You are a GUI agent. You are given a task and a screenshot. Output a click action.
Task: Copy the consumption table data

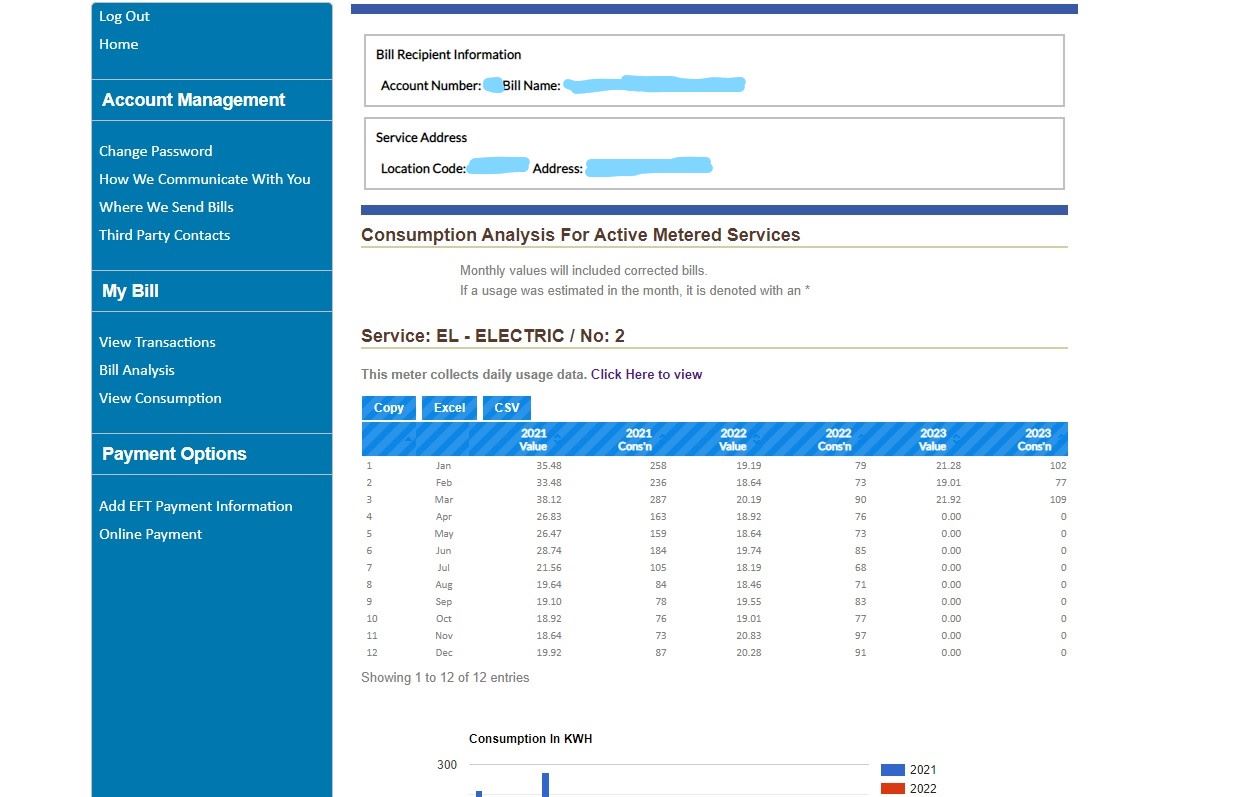pos(388,407)
